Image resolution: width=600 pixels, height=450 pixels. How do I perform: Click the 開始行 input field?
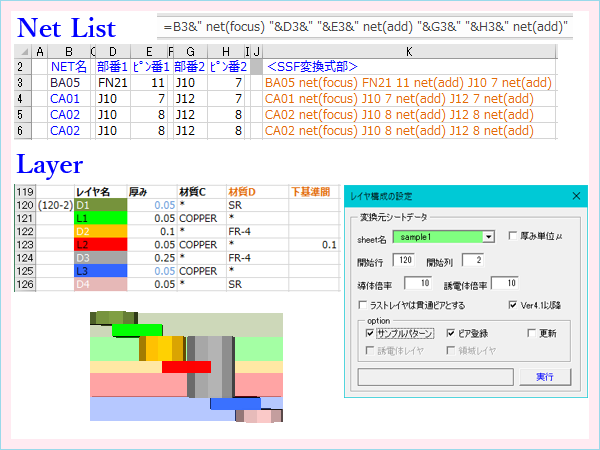tap(405, 261)
